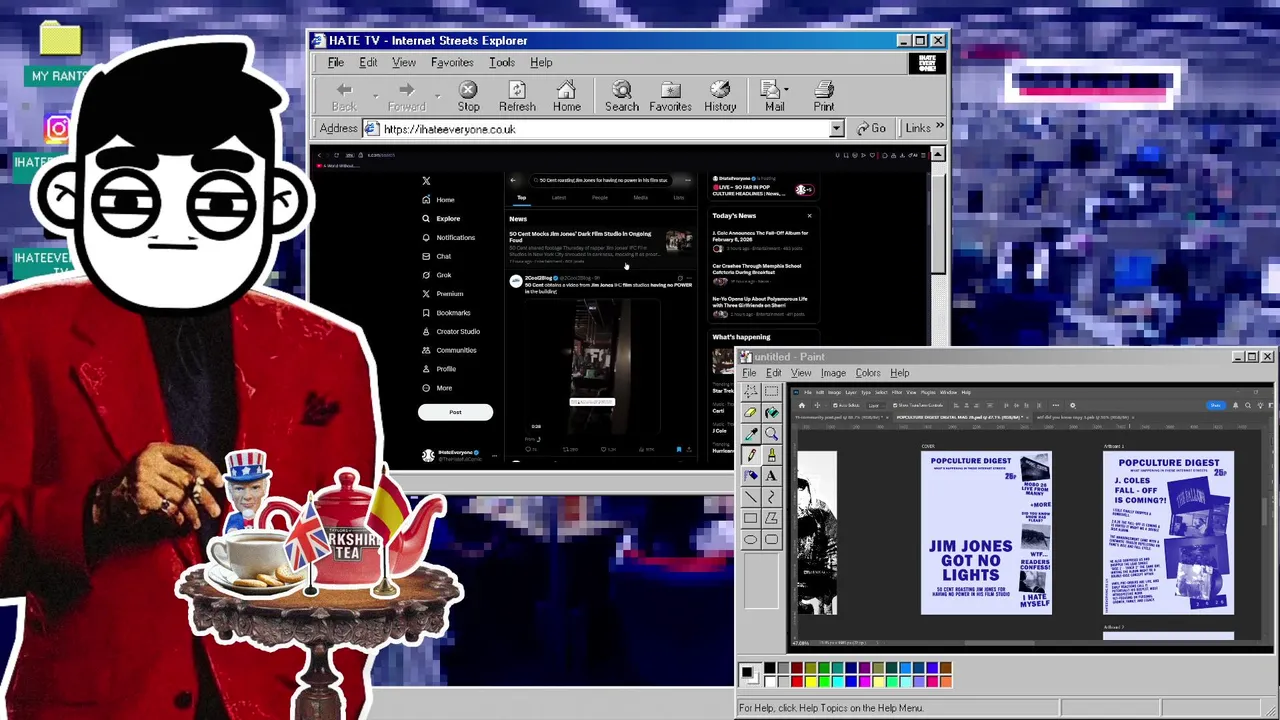Toggle bookmark on the 2Cool2Blog post
This screenshot has height=720, width=1280.
click(678, 449)
